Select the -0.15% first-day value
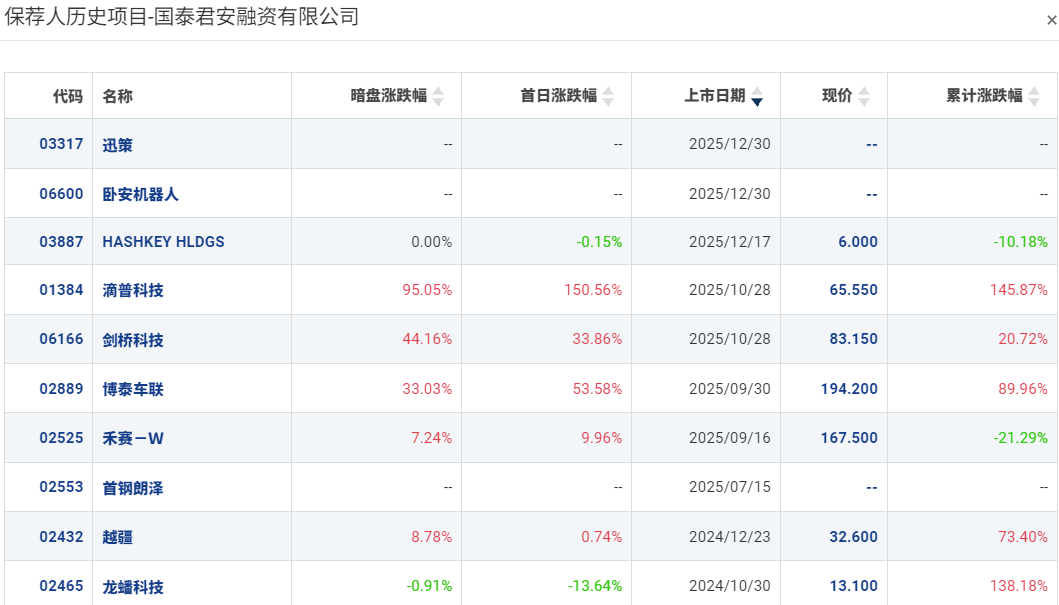 599,242
